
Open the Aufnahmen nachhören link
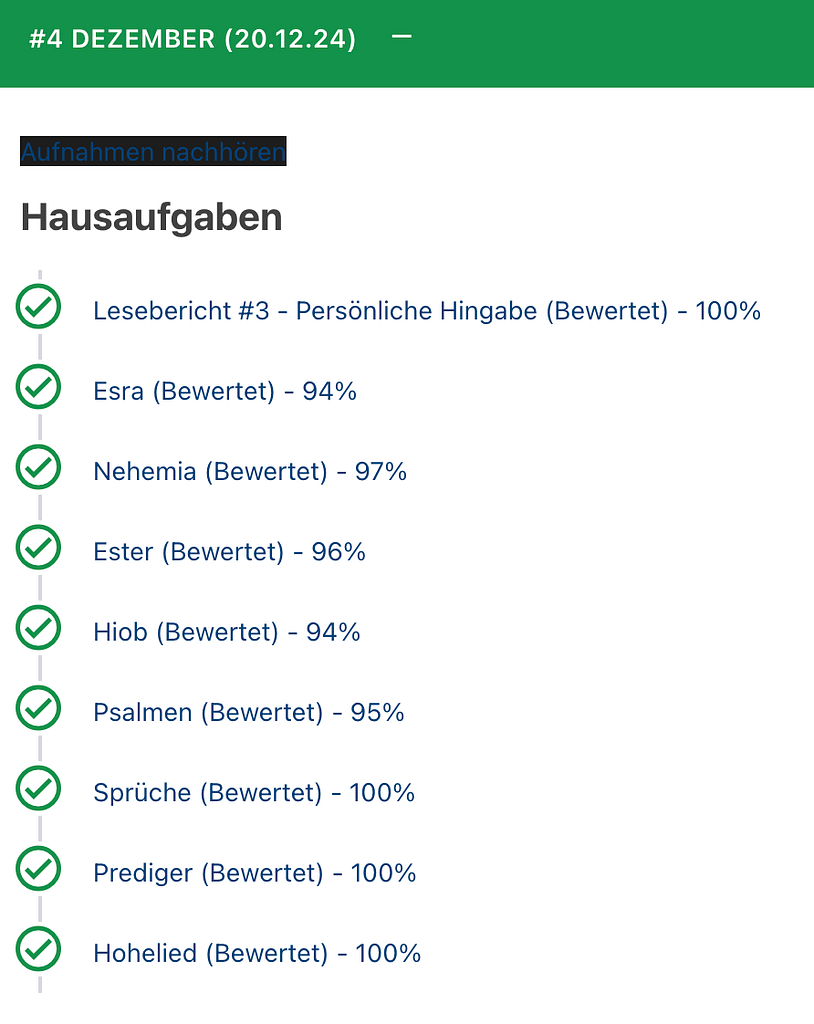pos(154,152)
